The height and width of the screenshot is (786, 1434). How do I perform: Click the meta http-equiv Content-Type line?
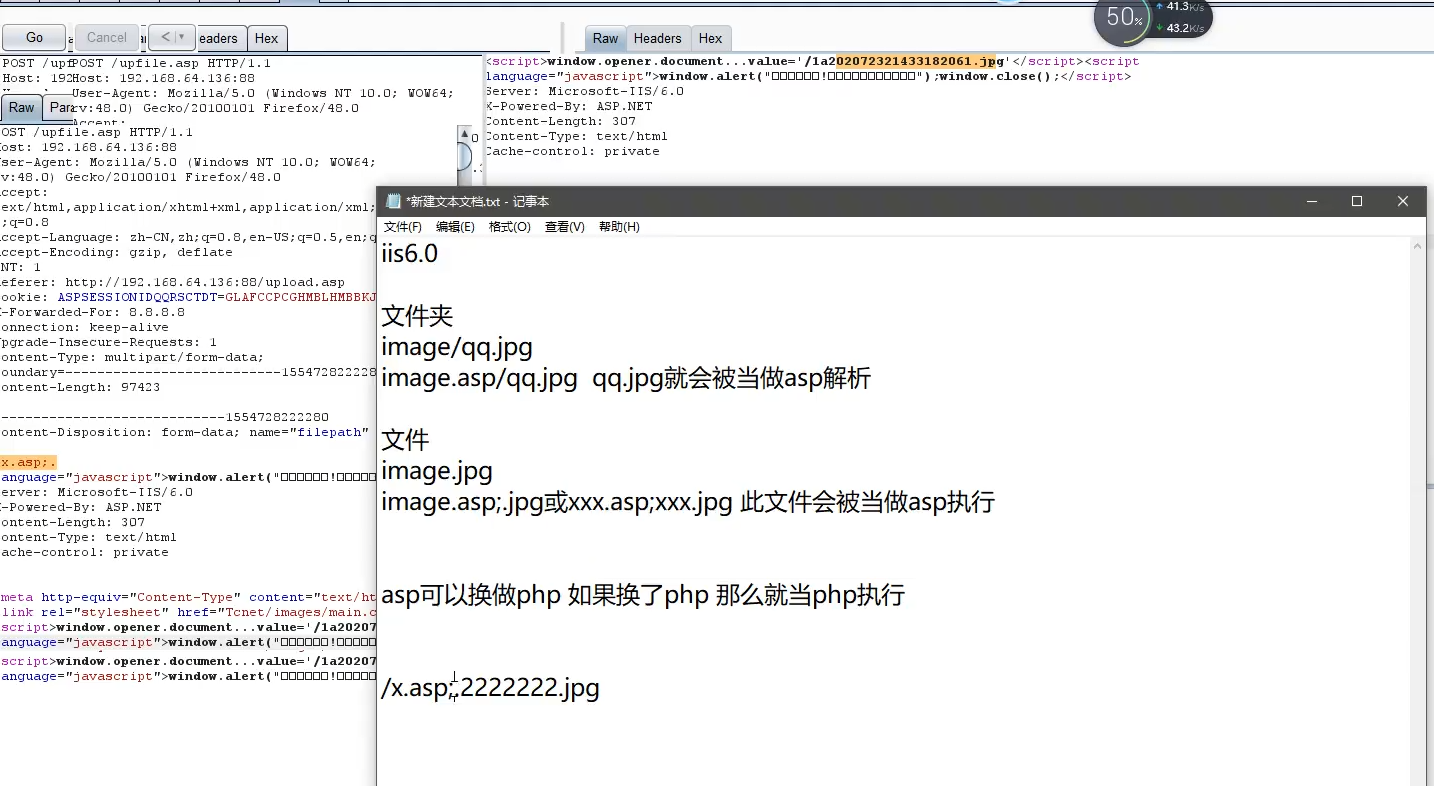click(188, 597)
